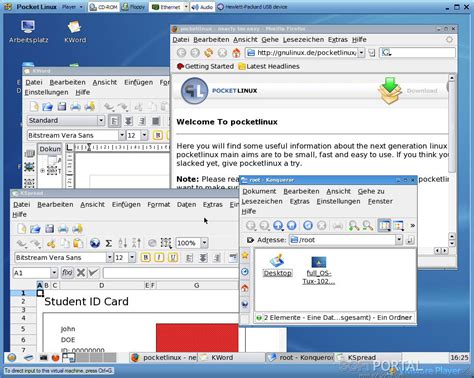Screen dimensions: 474x378
Task: Open the KWord Standard style dropdown
Action: pyautogui.click(x=101, y=120)
